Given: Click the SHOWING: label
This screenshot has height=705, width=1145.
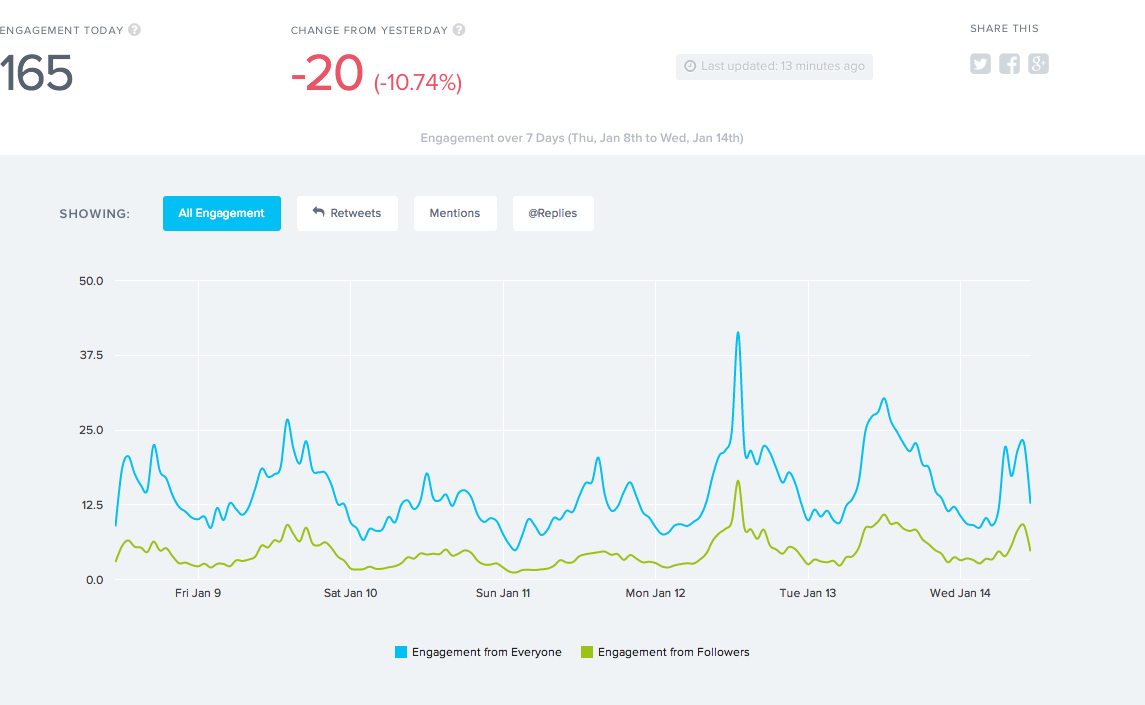Looking at the screenshot, I should pos(95,214).
